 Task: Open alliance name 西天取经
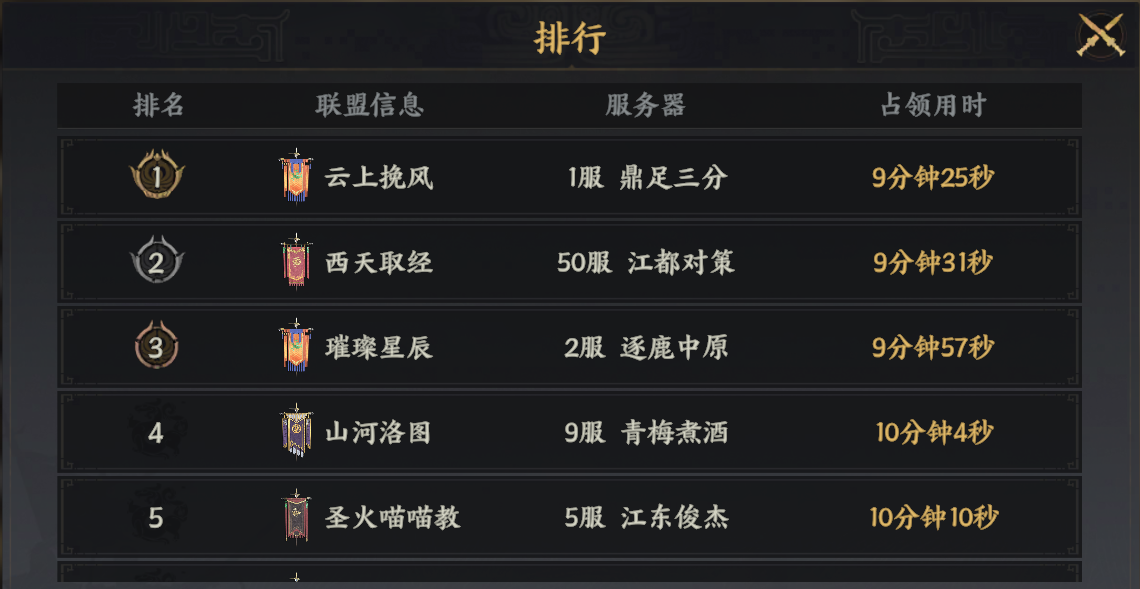[379, 263]
